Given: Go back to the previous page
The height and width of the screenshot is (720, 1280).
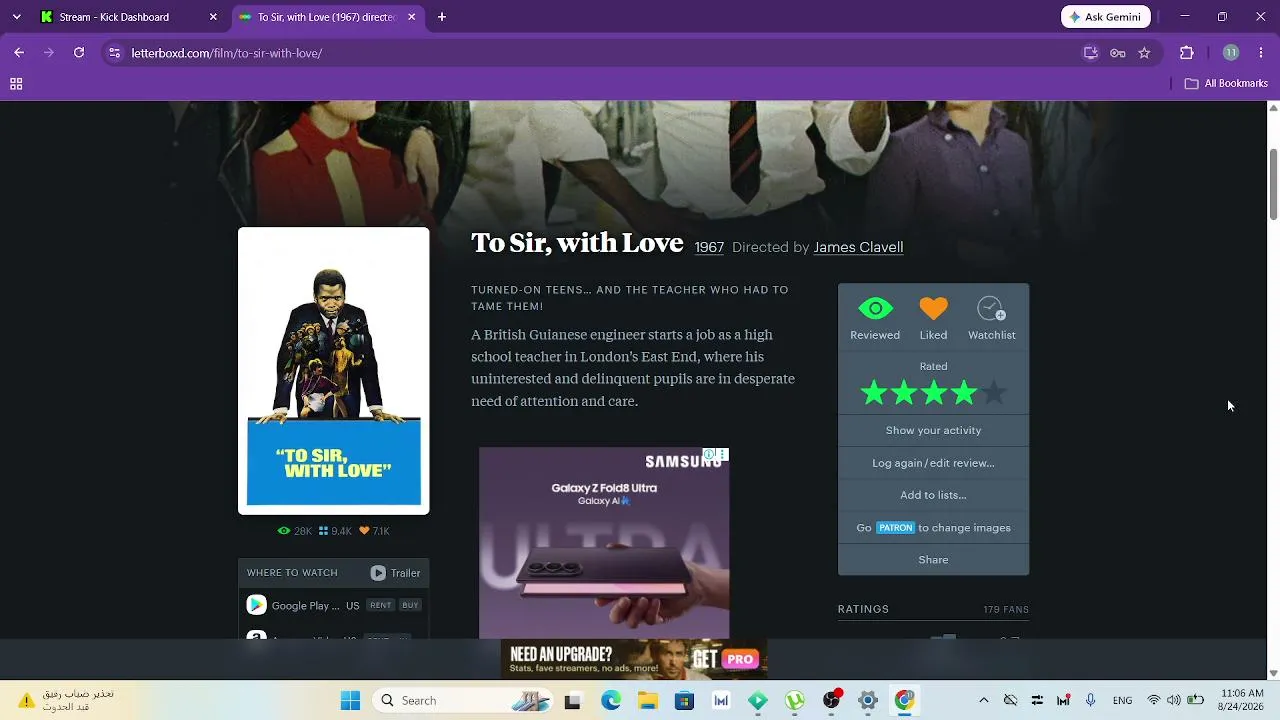Looking at the screenshot, I should [x=19, y=53].
